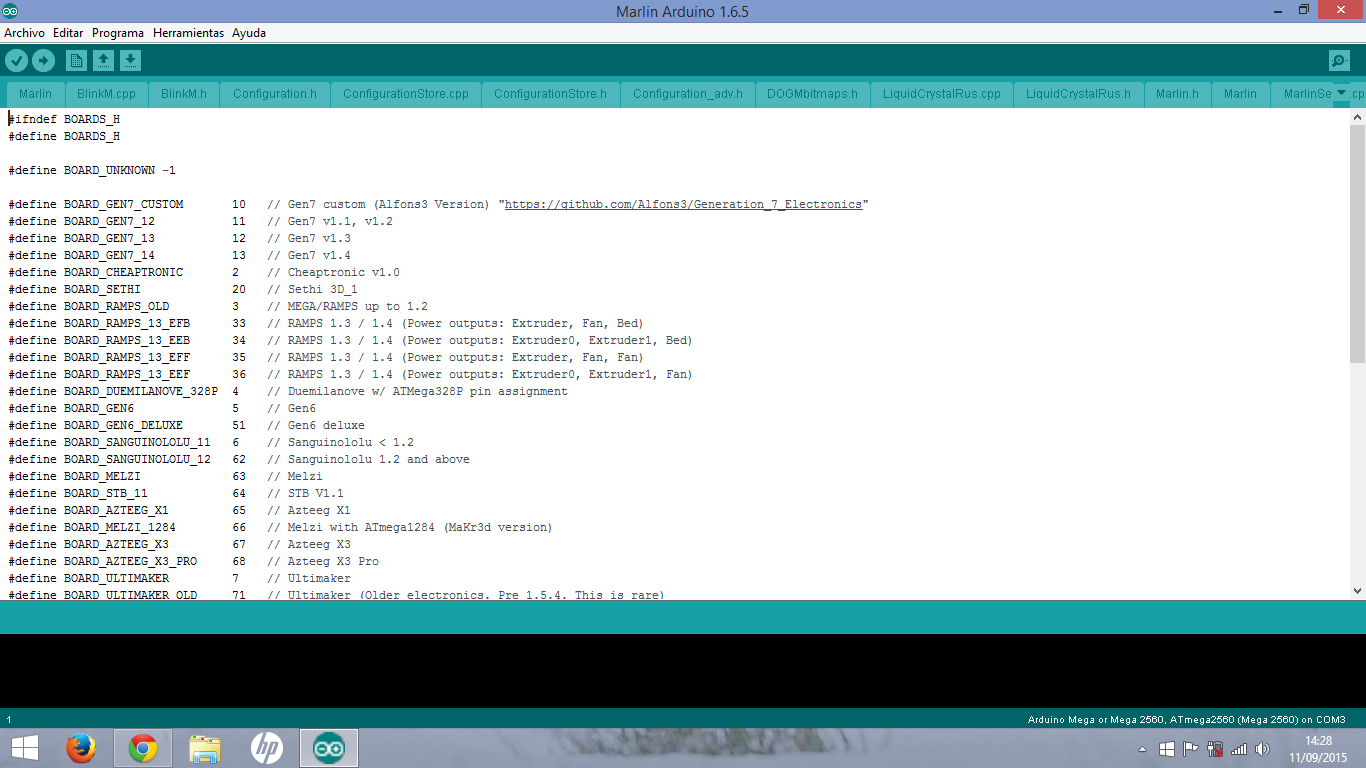This screenshot has width=1366, height=768.
Task: Open the HP app from the taskbar
Action: pos(267,748)
